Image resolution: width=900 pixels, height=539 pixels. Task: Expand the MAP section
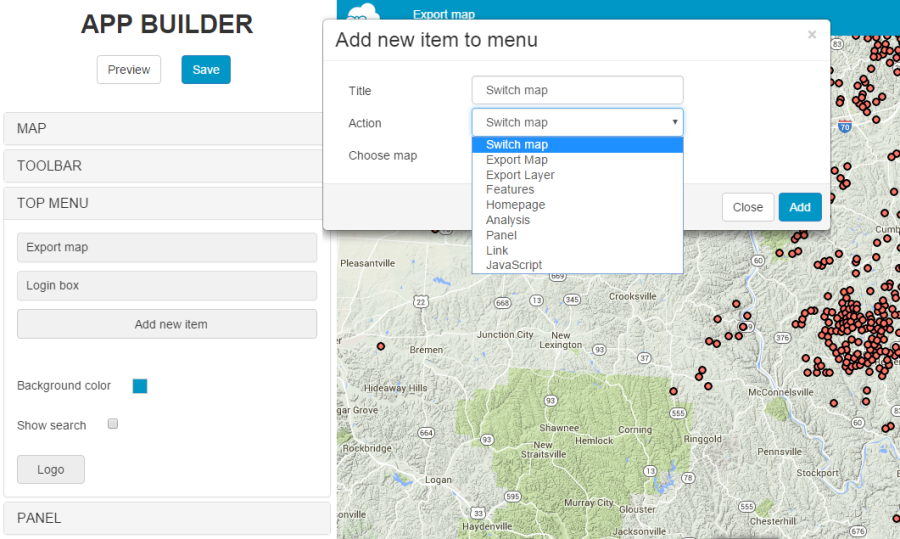coord(166,129)
